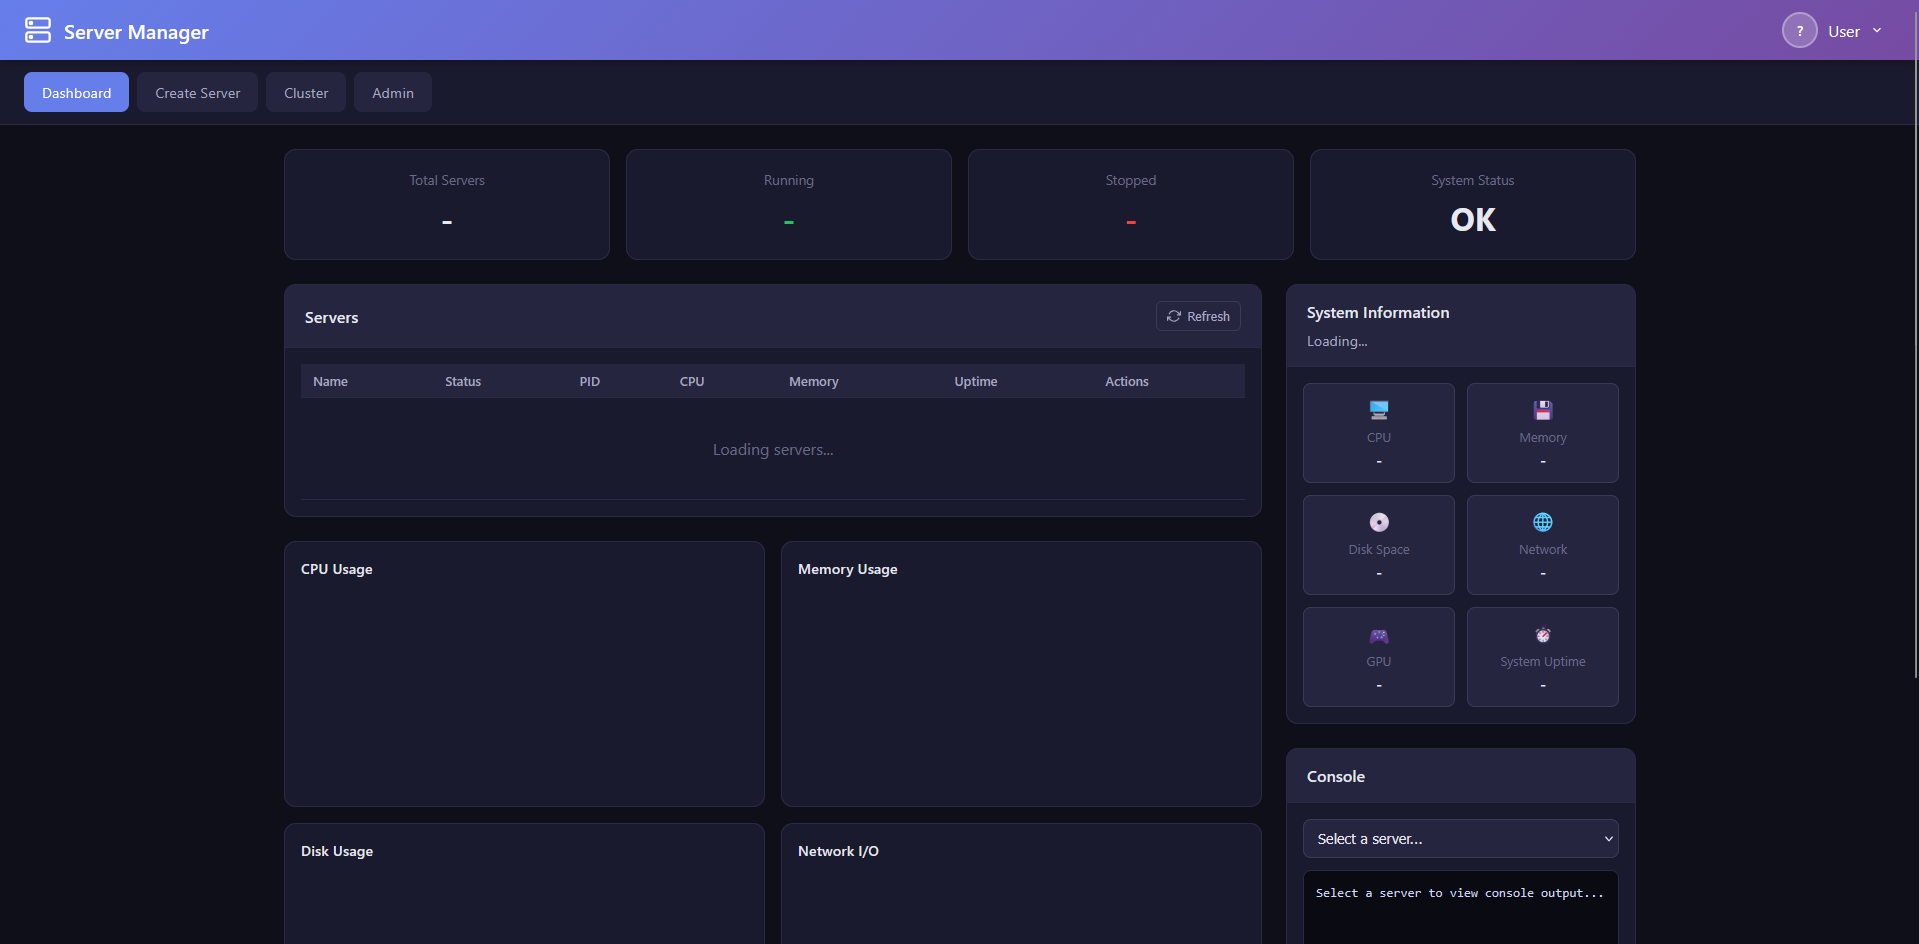Click the console output text area
Screen dimensions: 1919x944
click(1460, 907)
